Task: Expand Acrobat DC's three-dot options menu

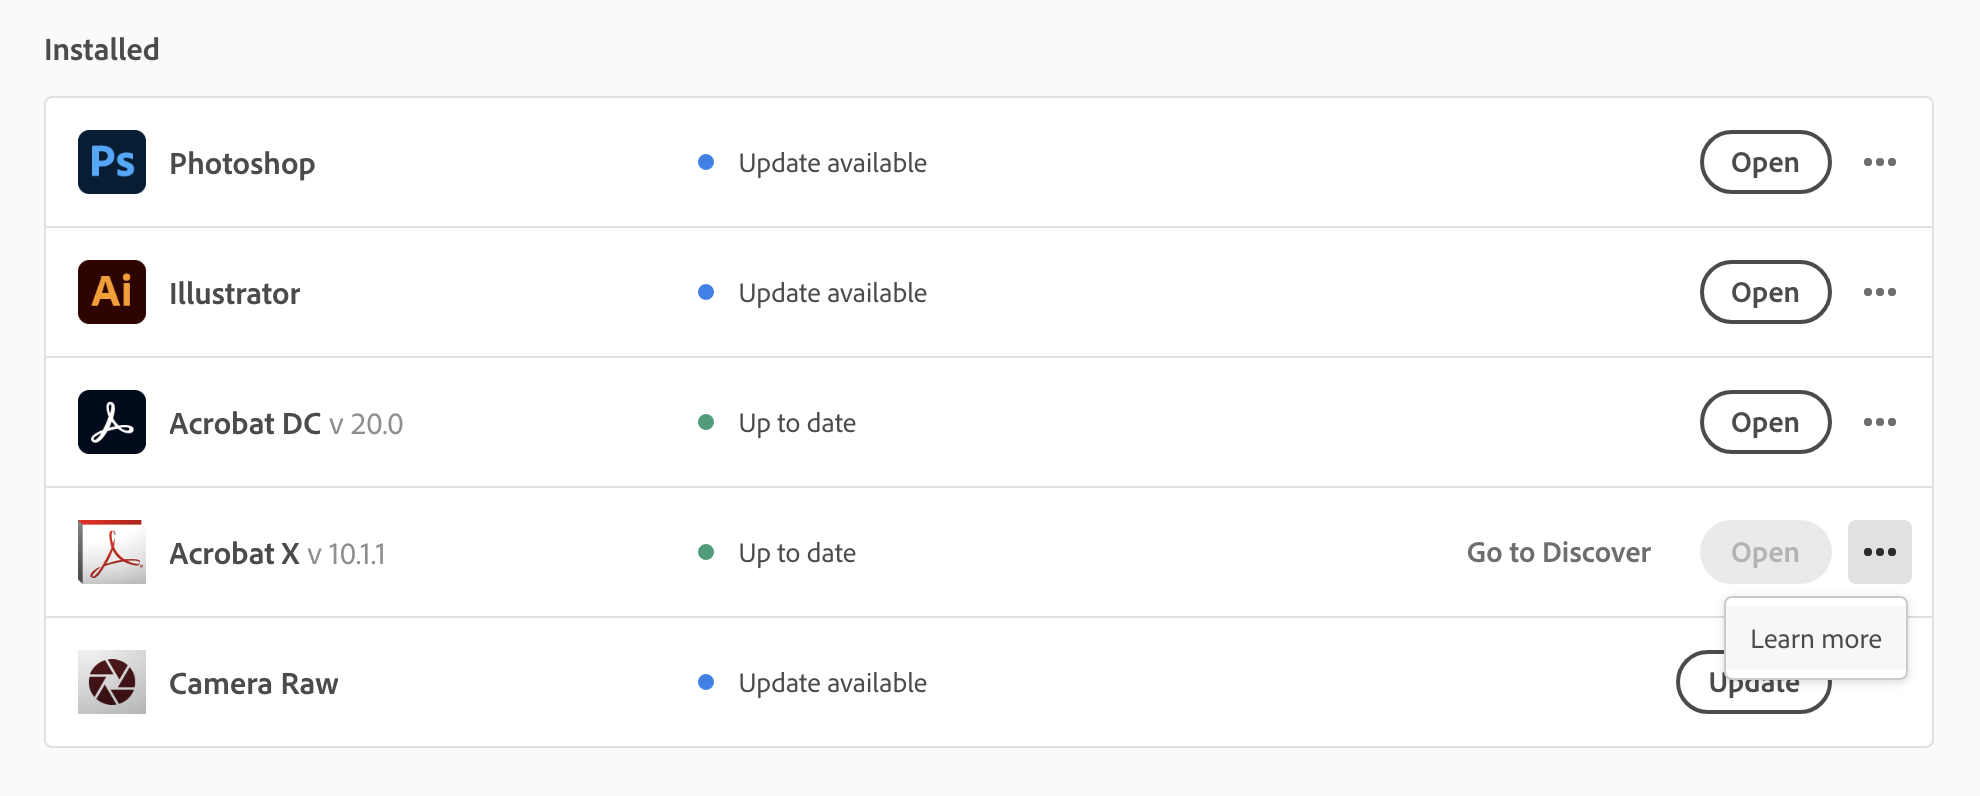Action: pos(1879,422)
